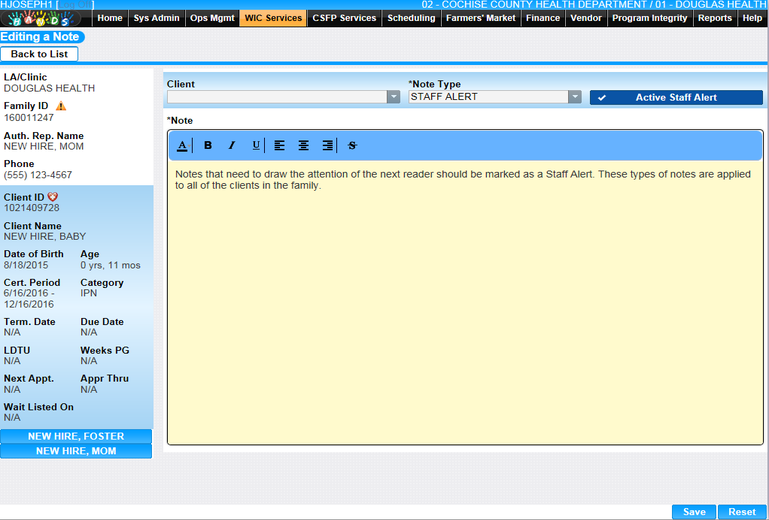Toggle the Active Staff Alert button
Viewport: 769px width, 520px height.
676,97
